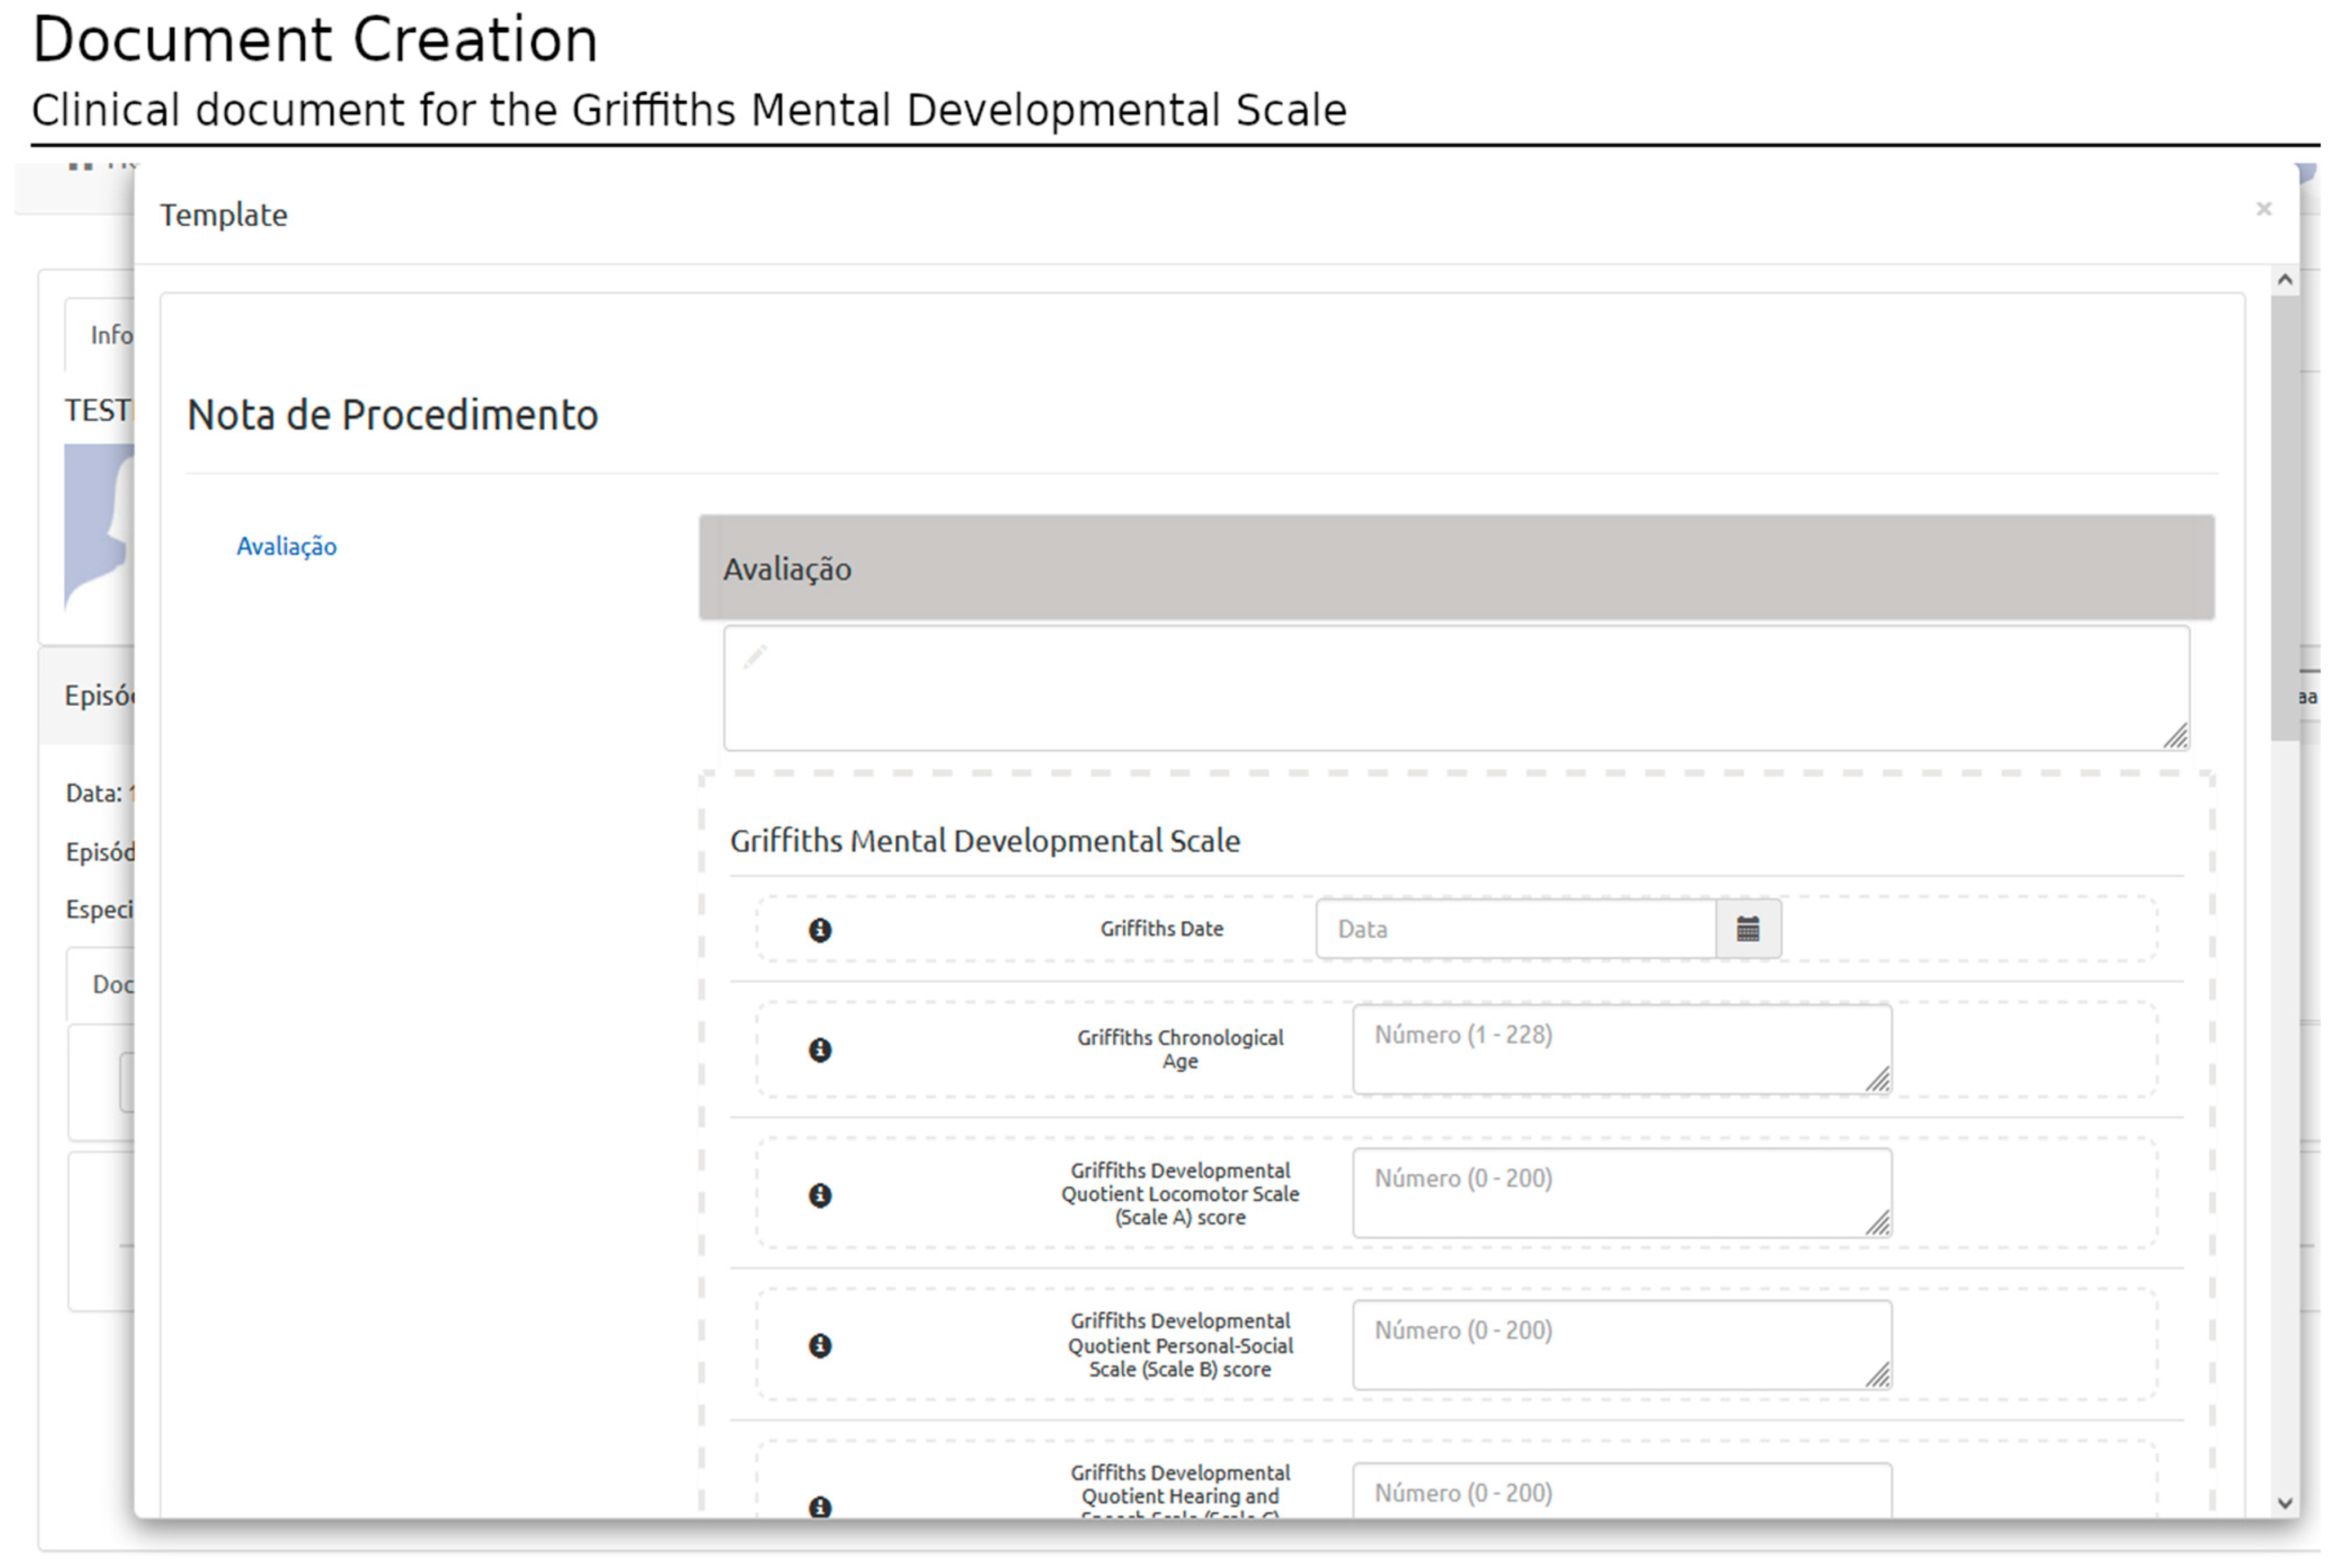Click pencil icon in Avaliação text area

(x=755, y=657)
